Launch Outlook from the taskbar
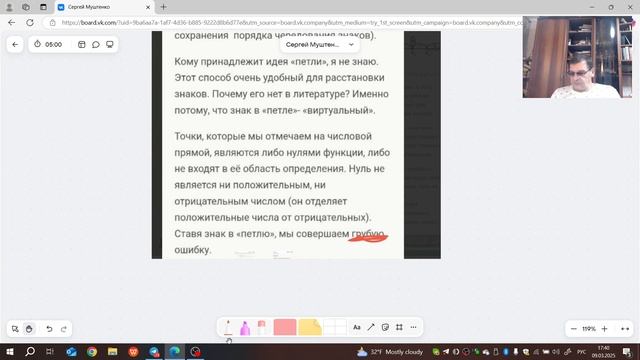The width and height of the screenshot is (640, 360). [x=71, y=351]
